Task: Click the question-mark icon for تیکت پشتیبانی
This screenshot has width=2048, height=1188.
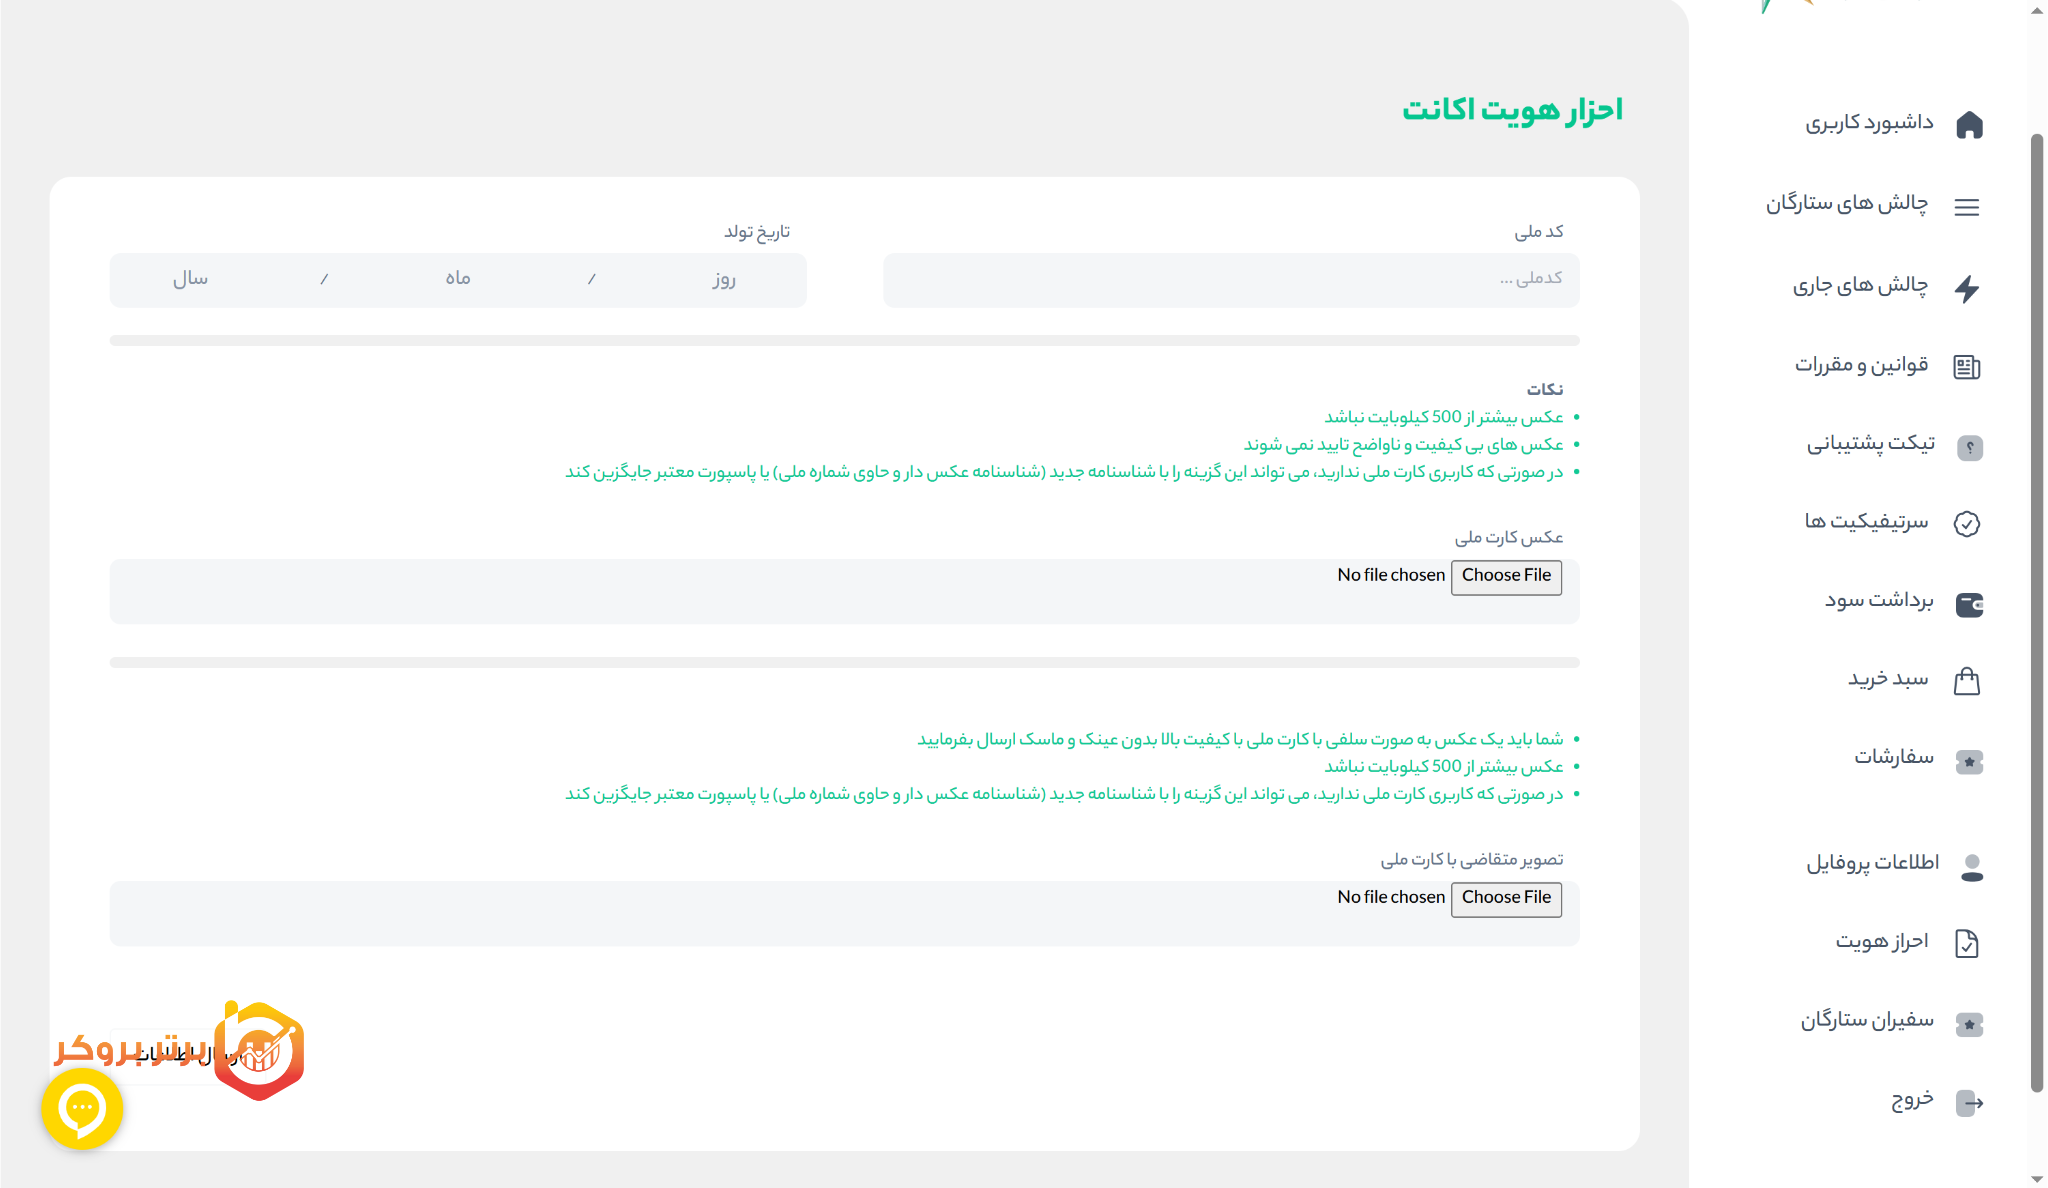Action: (x=1969, y=447)
